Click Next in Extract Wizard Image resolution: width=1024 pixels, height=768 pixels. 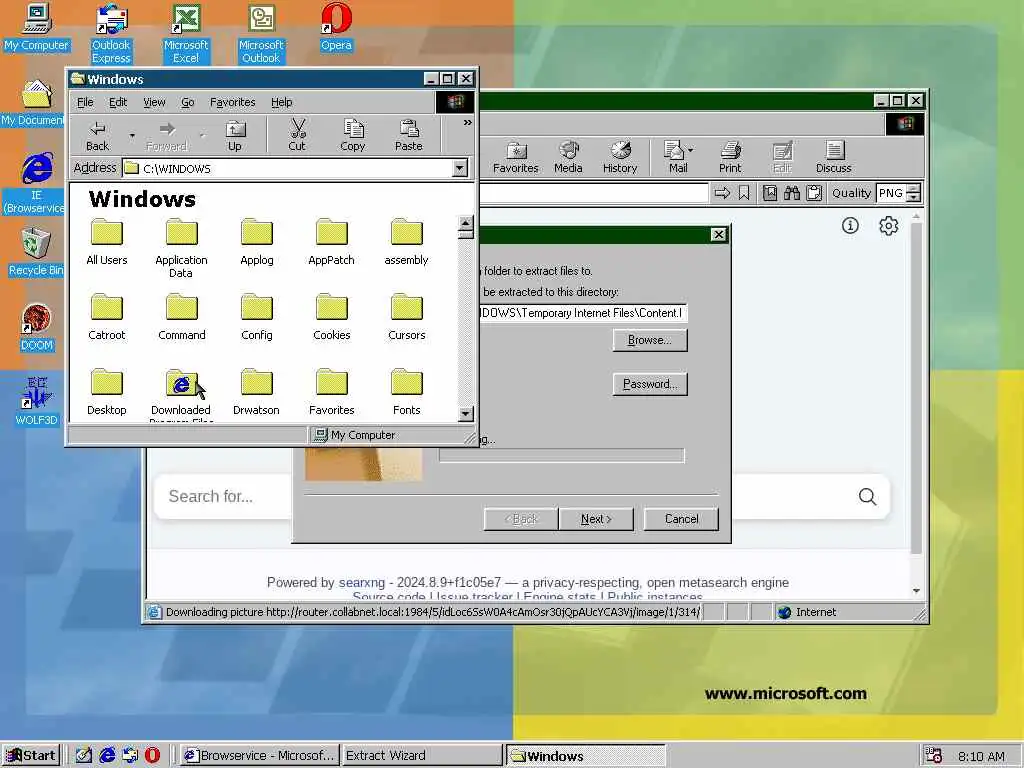(x=596, y=519)
